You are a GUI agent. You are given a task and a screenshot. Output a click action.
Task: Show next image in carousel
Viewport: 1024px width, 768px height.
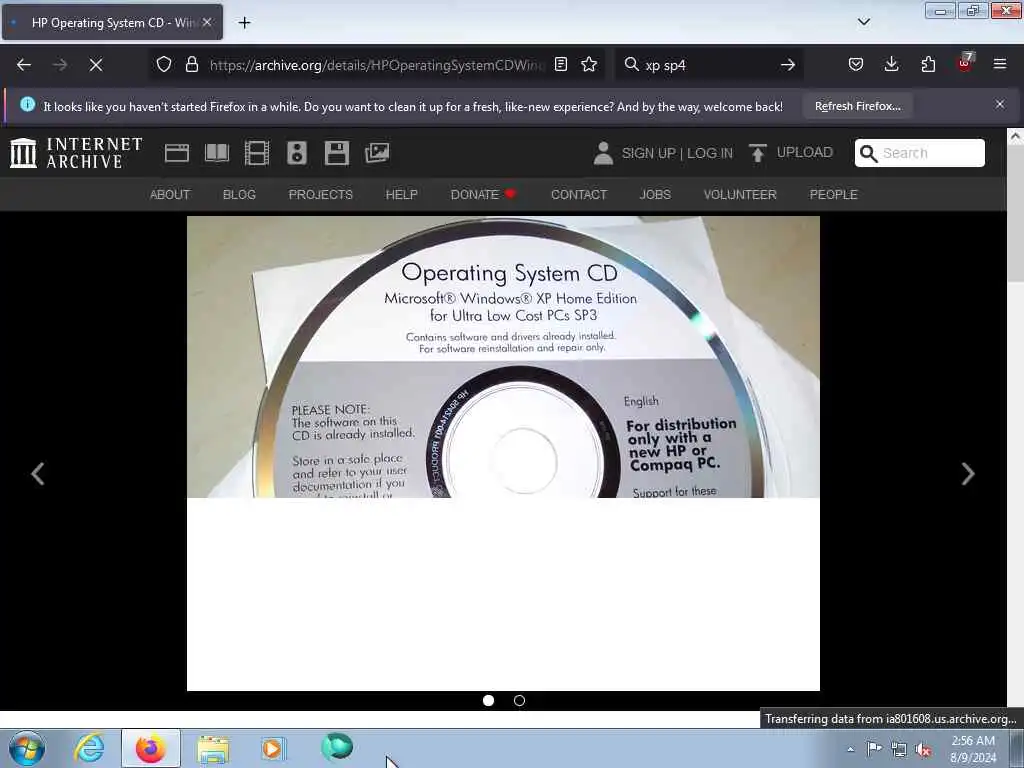pyautogui.click(x=968, y=473)
